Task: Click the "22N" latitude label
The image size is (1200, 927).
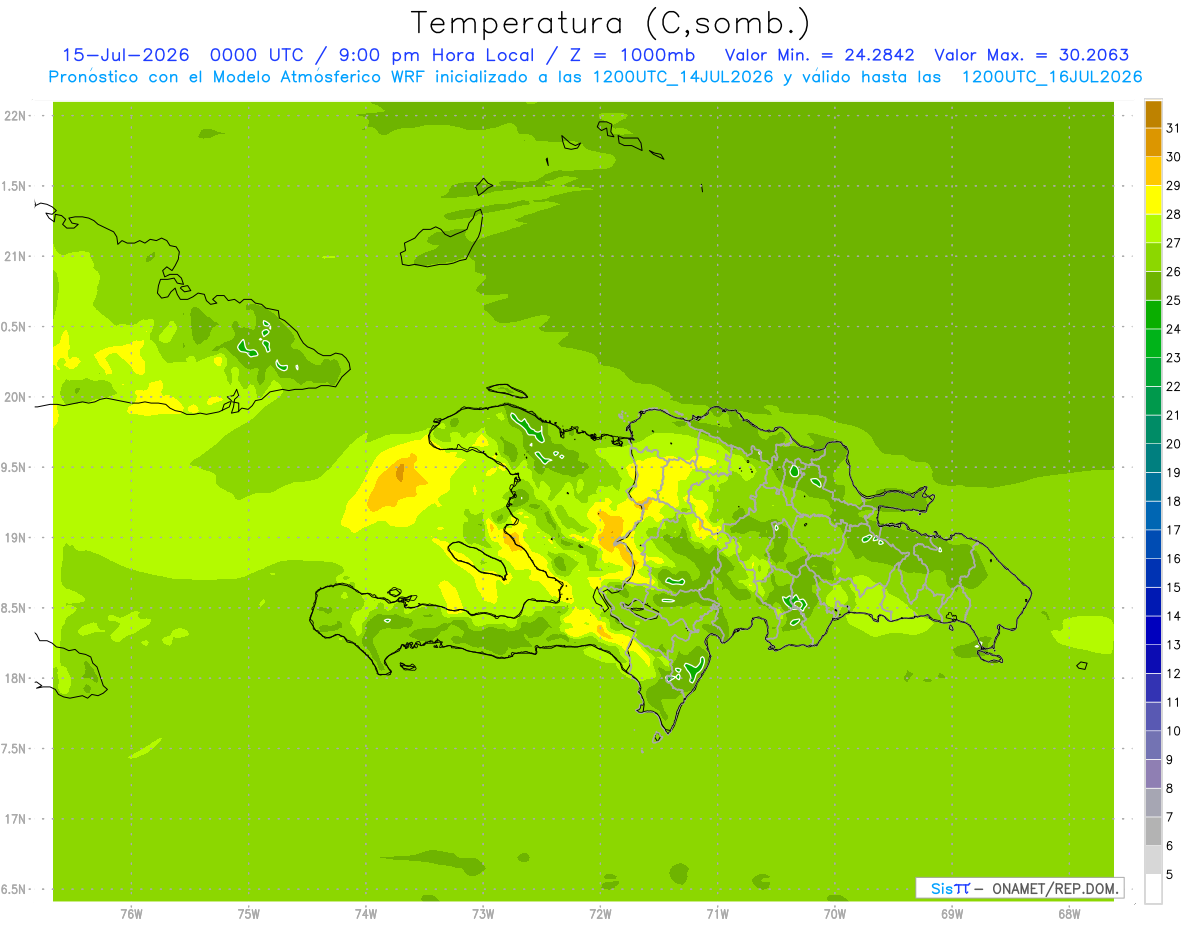Action: coord(16,115)
